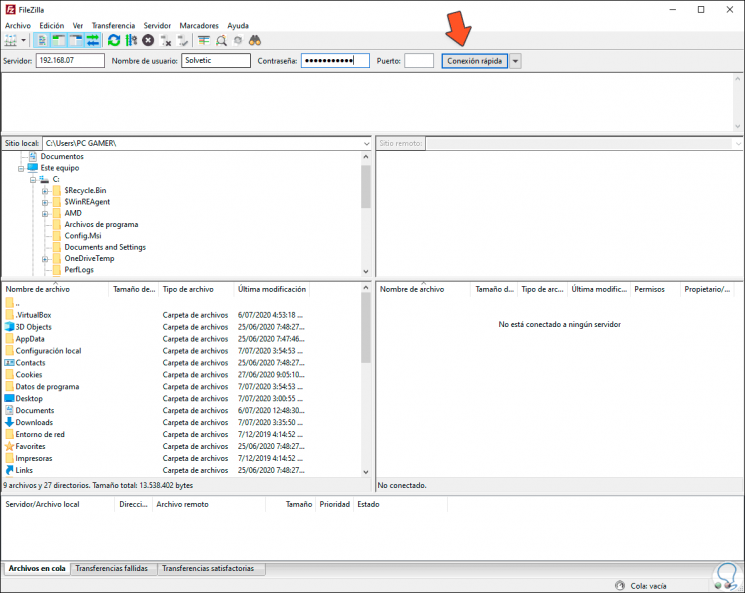This screenshot has height=593, width=745.
Task: Select the .VirtualBox folder icon
Action: [10, 315]
